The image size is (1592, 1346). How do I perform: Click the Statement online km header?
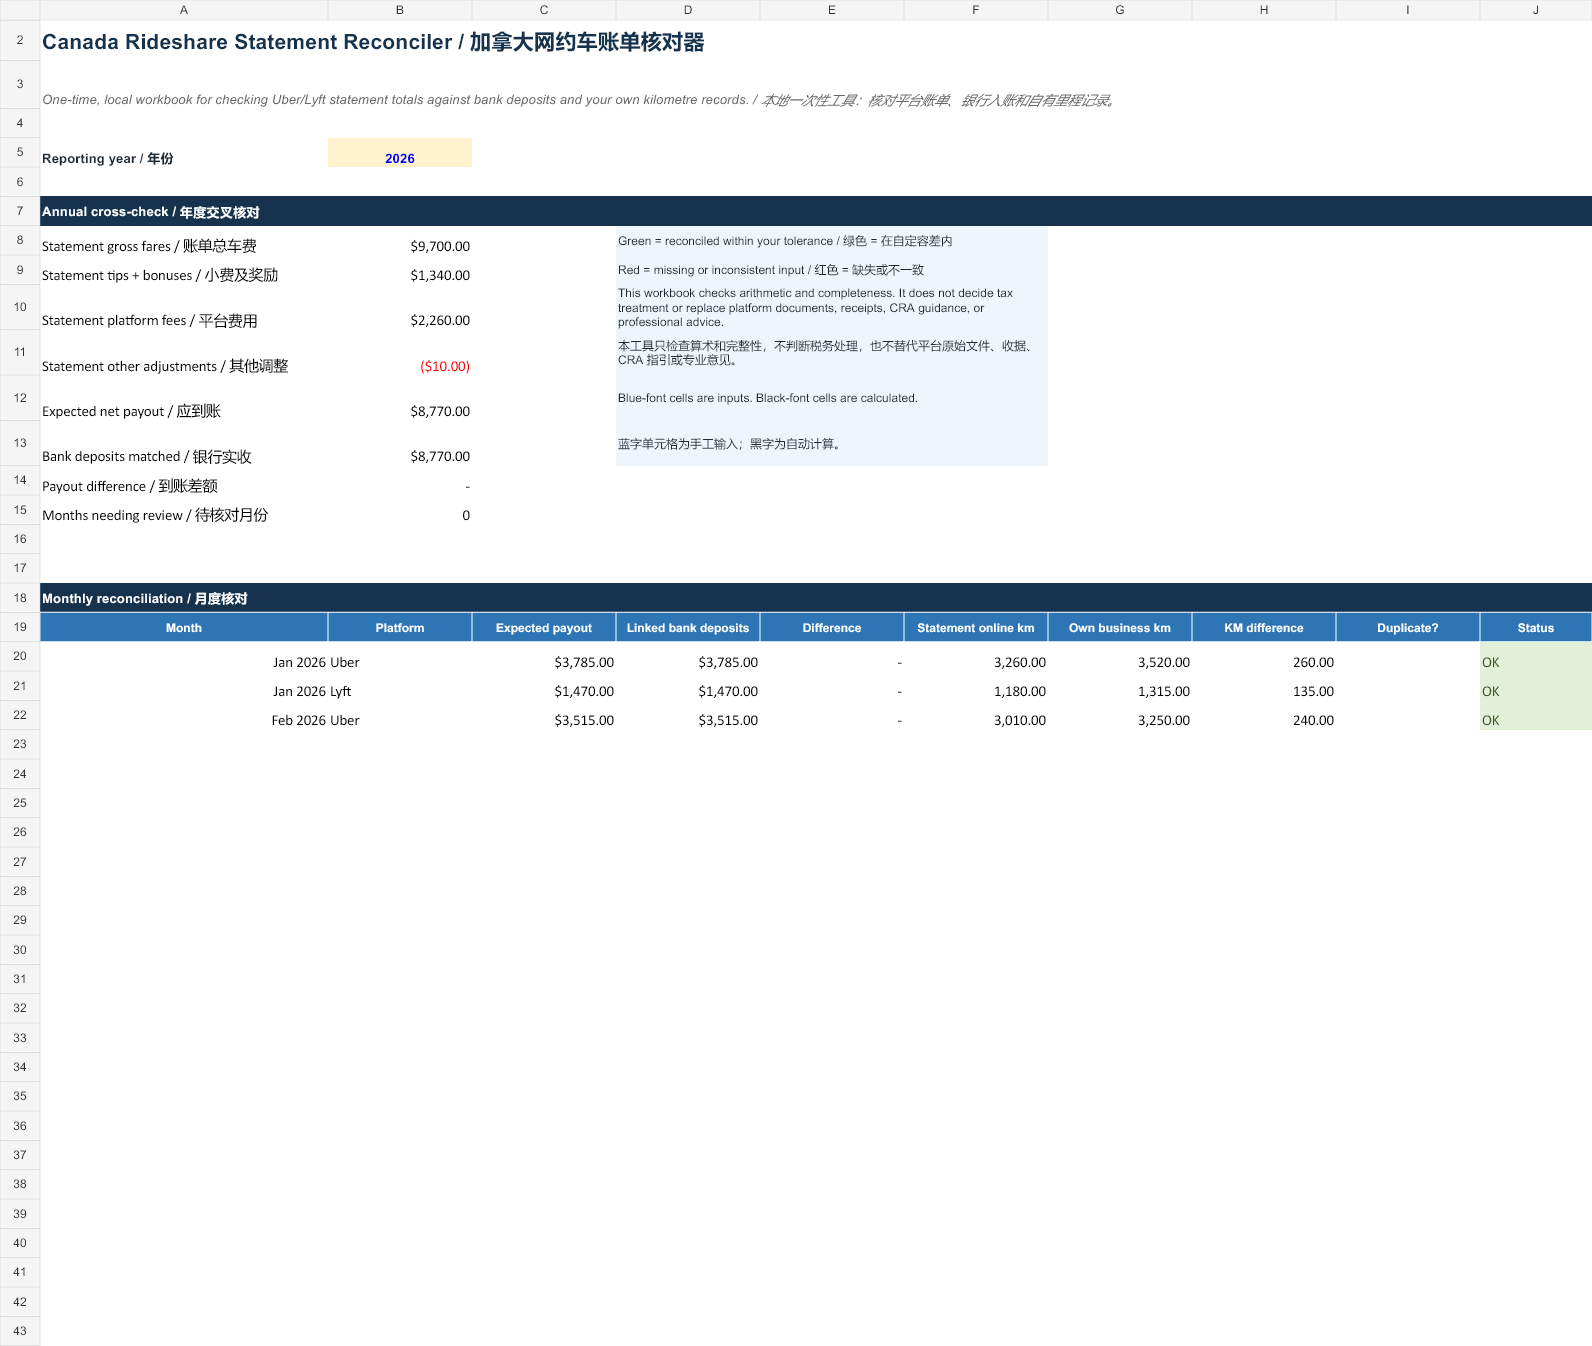[x=976, y=627]
